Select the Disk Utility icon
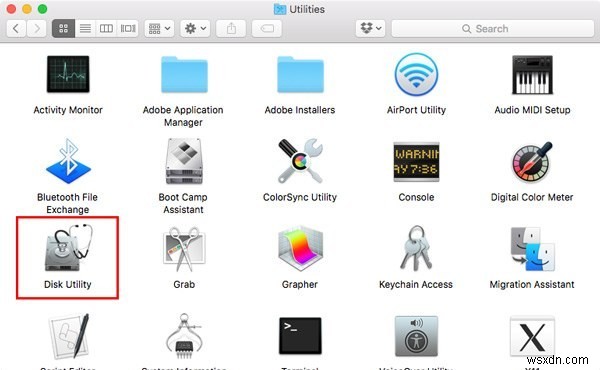The image size is (600, 370). [x=68, y=248]
